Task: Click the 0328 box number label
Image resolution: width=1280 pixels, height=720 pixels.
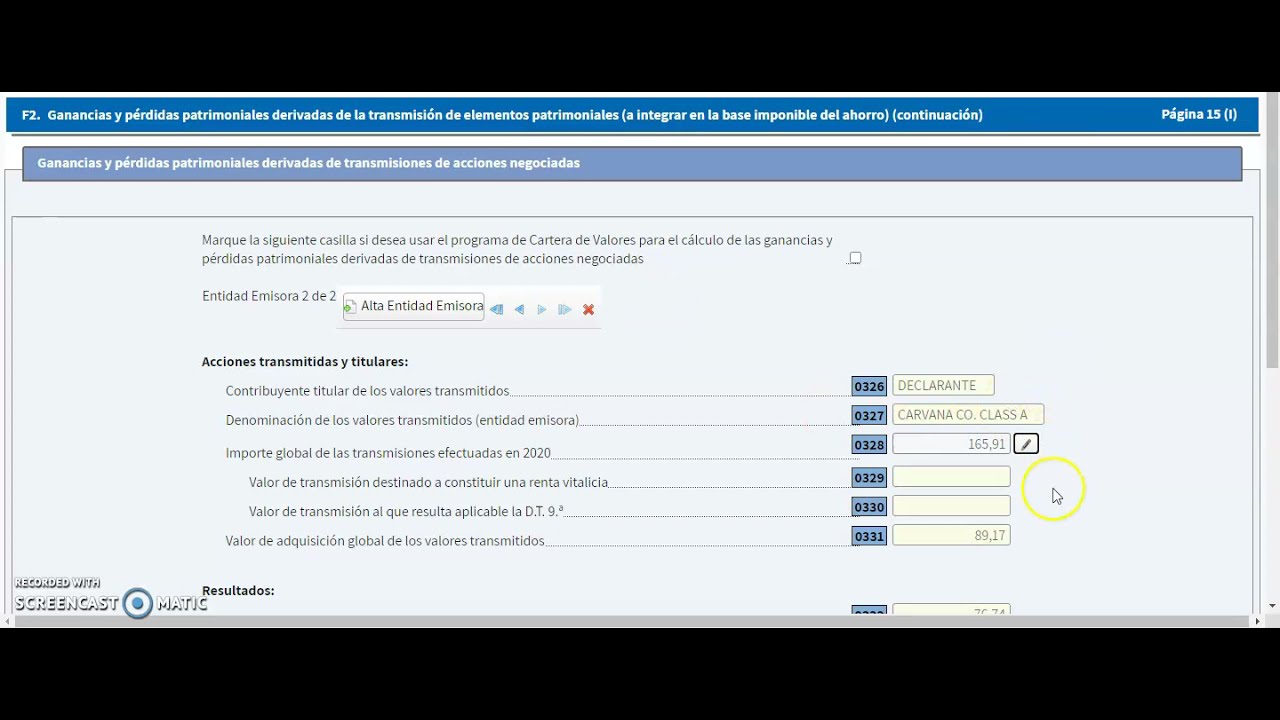Action: 869,445
